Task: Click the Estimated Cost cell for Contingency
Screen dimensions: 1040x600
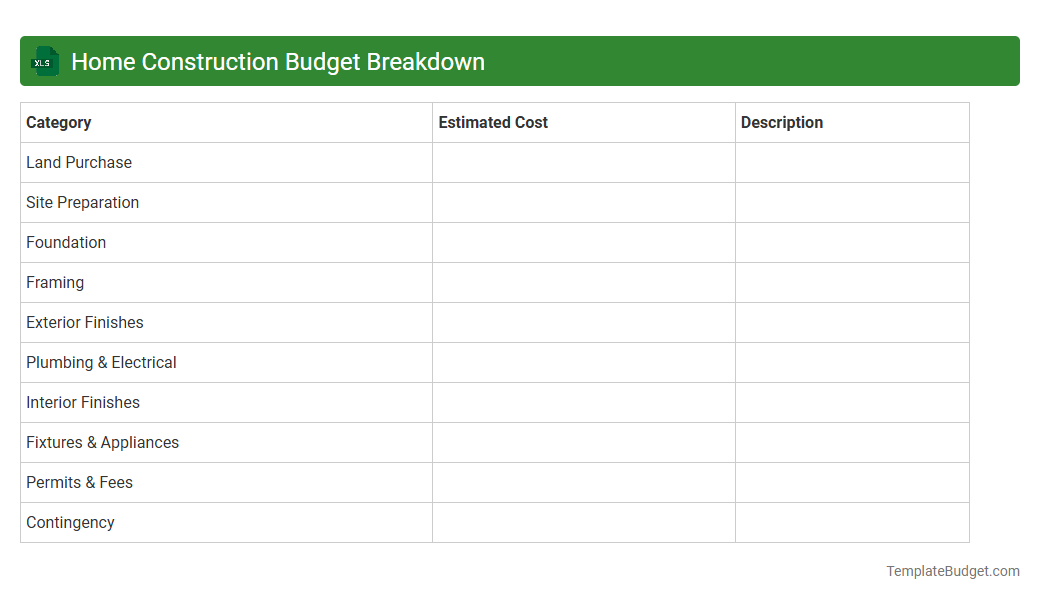Action: (583, 522)
